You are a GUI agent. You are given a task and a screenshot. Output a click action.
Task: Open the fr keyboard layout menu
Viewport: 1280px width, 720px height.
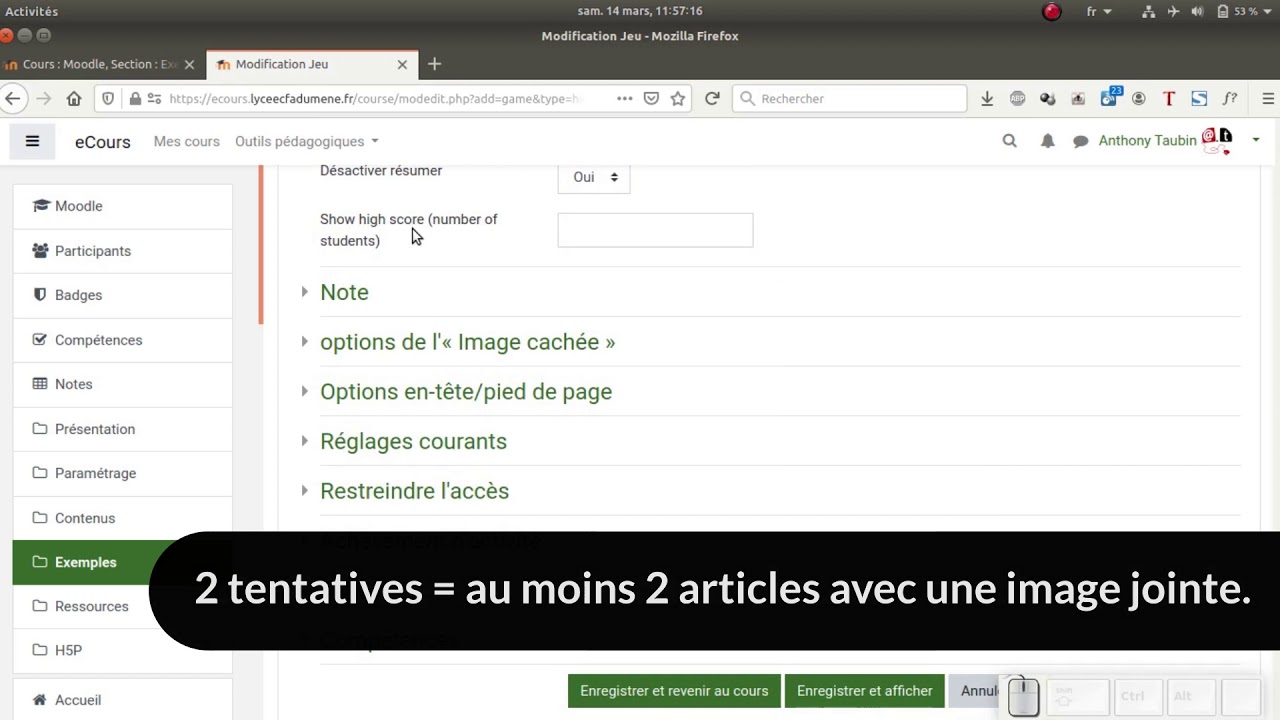1099,11
